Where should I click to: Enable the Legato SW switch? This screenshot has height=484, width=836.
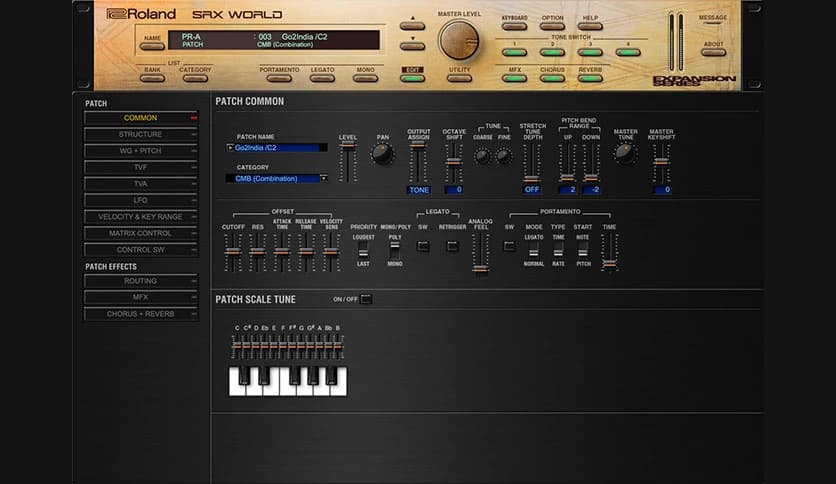(423, 246)
